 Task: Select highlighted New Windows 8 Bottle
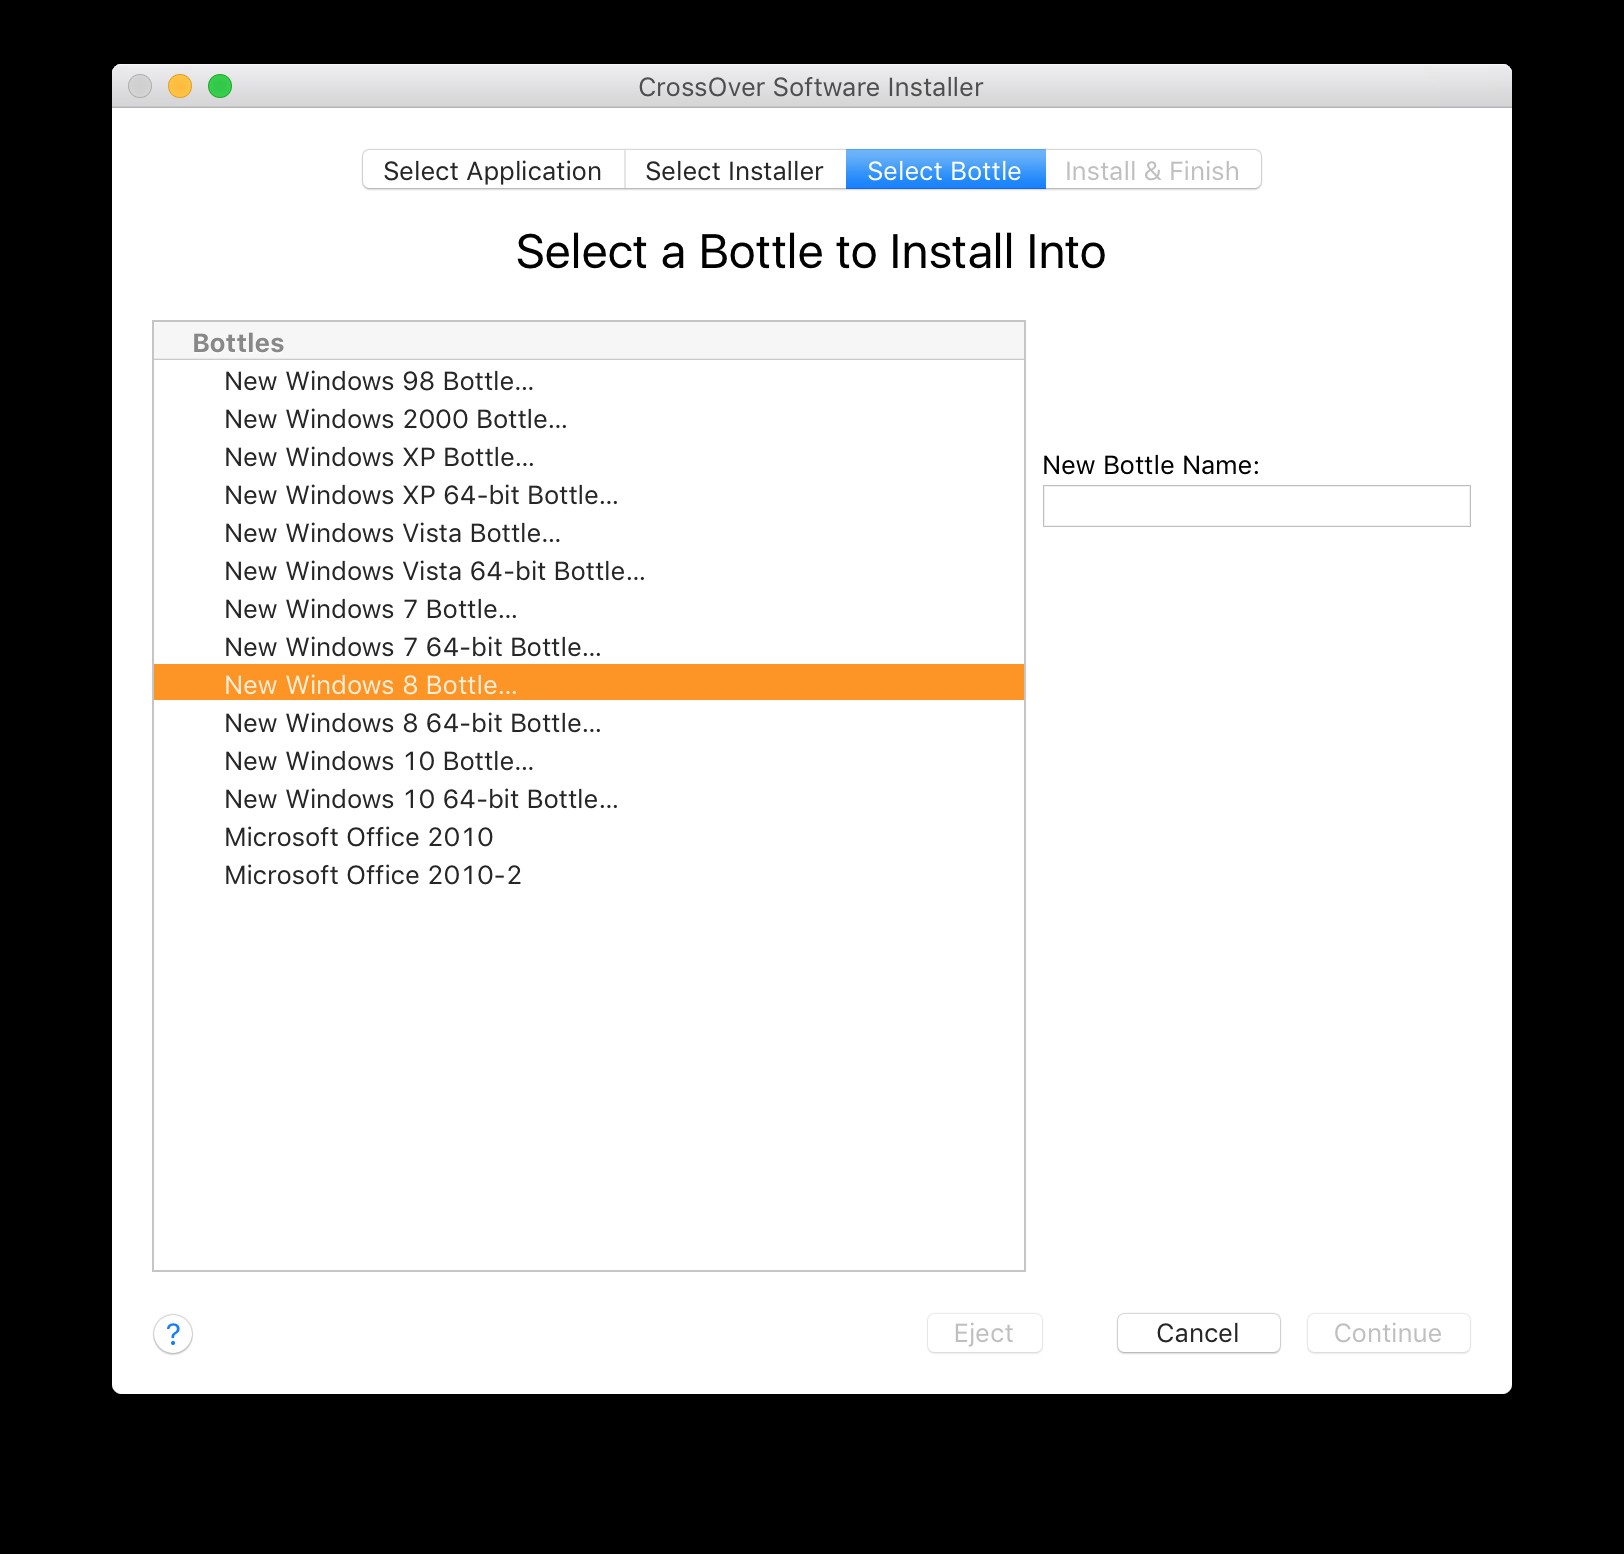click(370, 685)
